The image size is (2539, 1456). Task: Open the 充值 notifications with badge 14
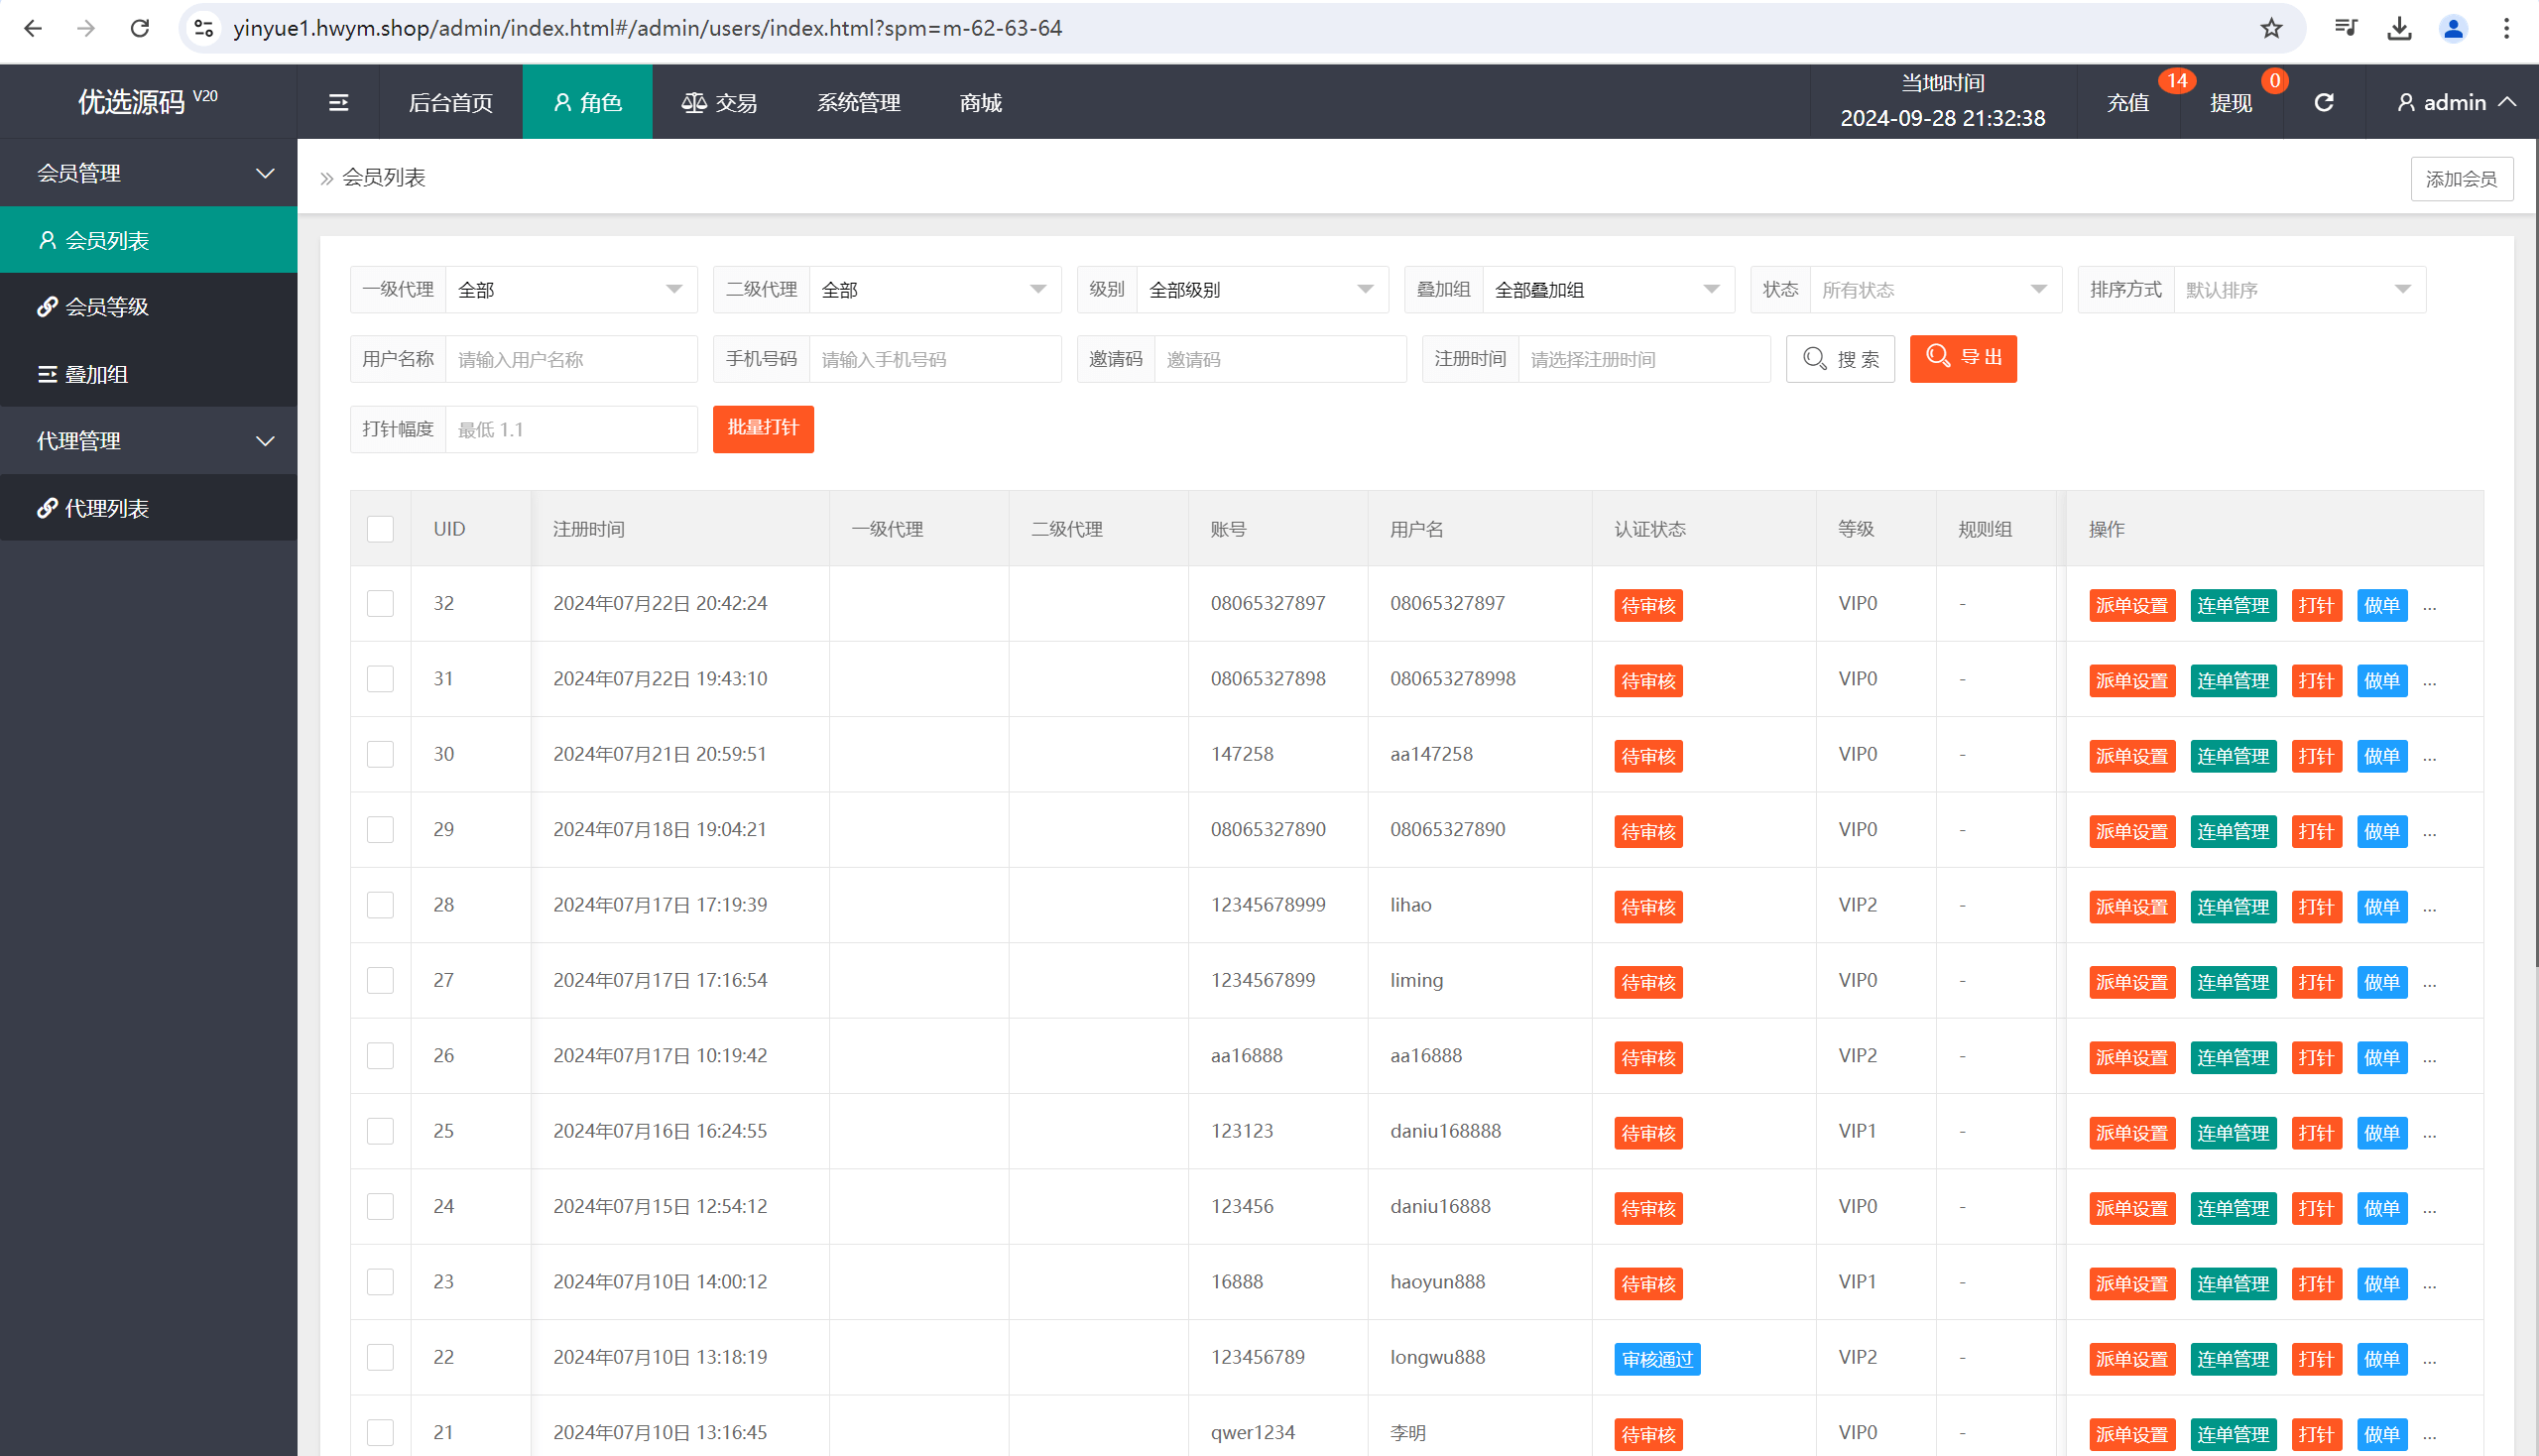pos(2127,102)
